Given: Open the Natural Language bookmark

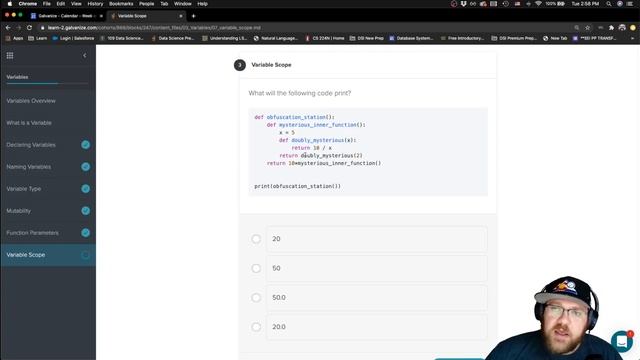Looking at the screenshot, I should coord(276,38).
